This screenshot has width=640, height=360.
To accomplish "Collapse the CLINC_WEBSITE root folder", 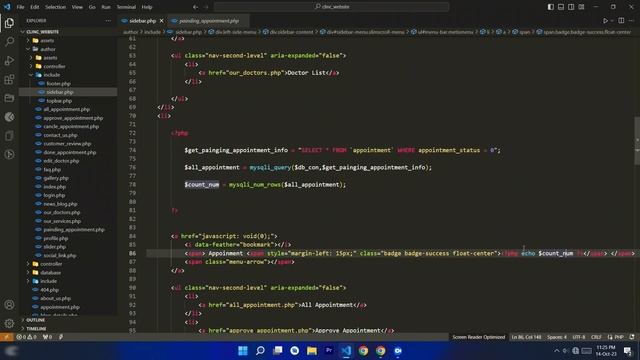I will [x=42, y=31].
